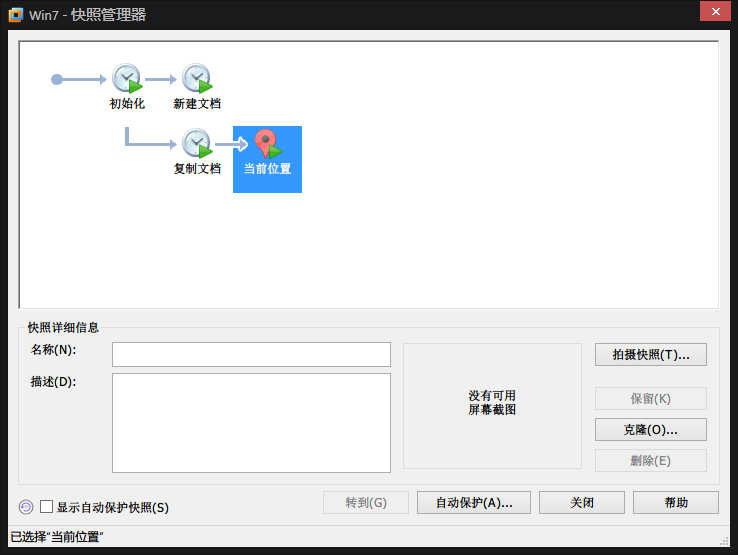Image resolution: width=738 pixels, height=555 pixels.
Task: Open 帮助 button
Action: (675, 503)
